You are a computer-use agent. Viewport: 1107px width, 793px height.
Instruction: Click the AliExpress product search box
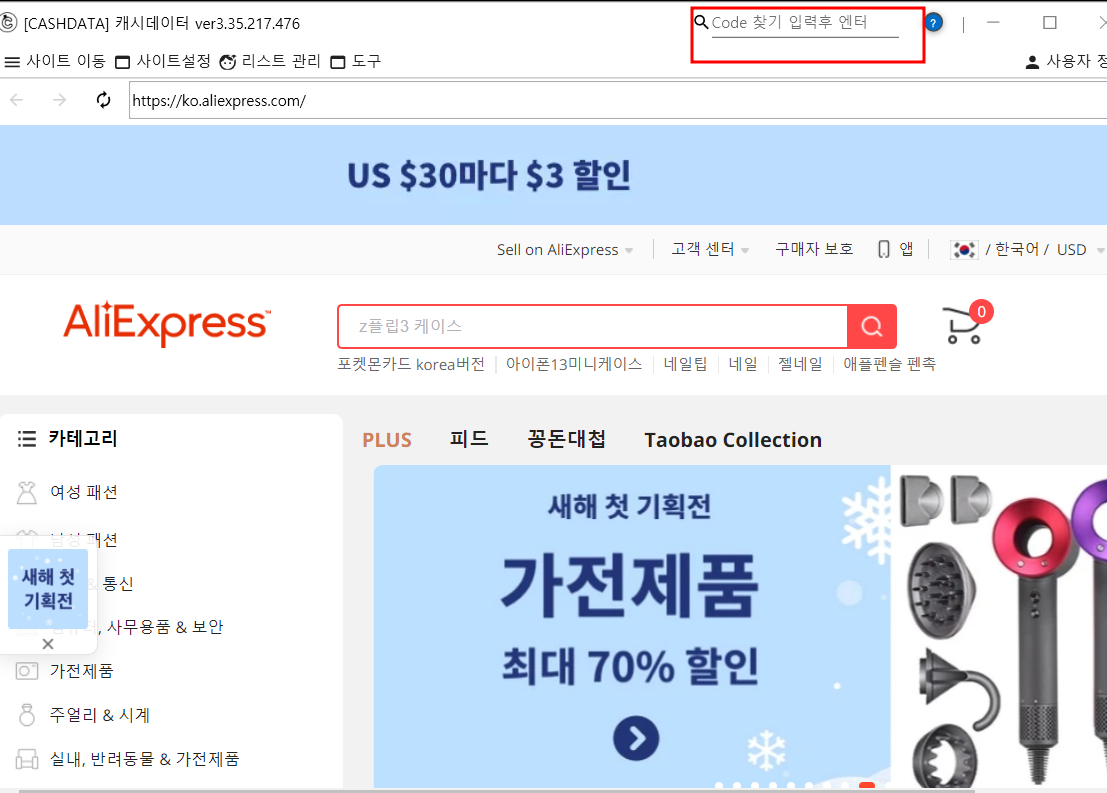[593, 326]
